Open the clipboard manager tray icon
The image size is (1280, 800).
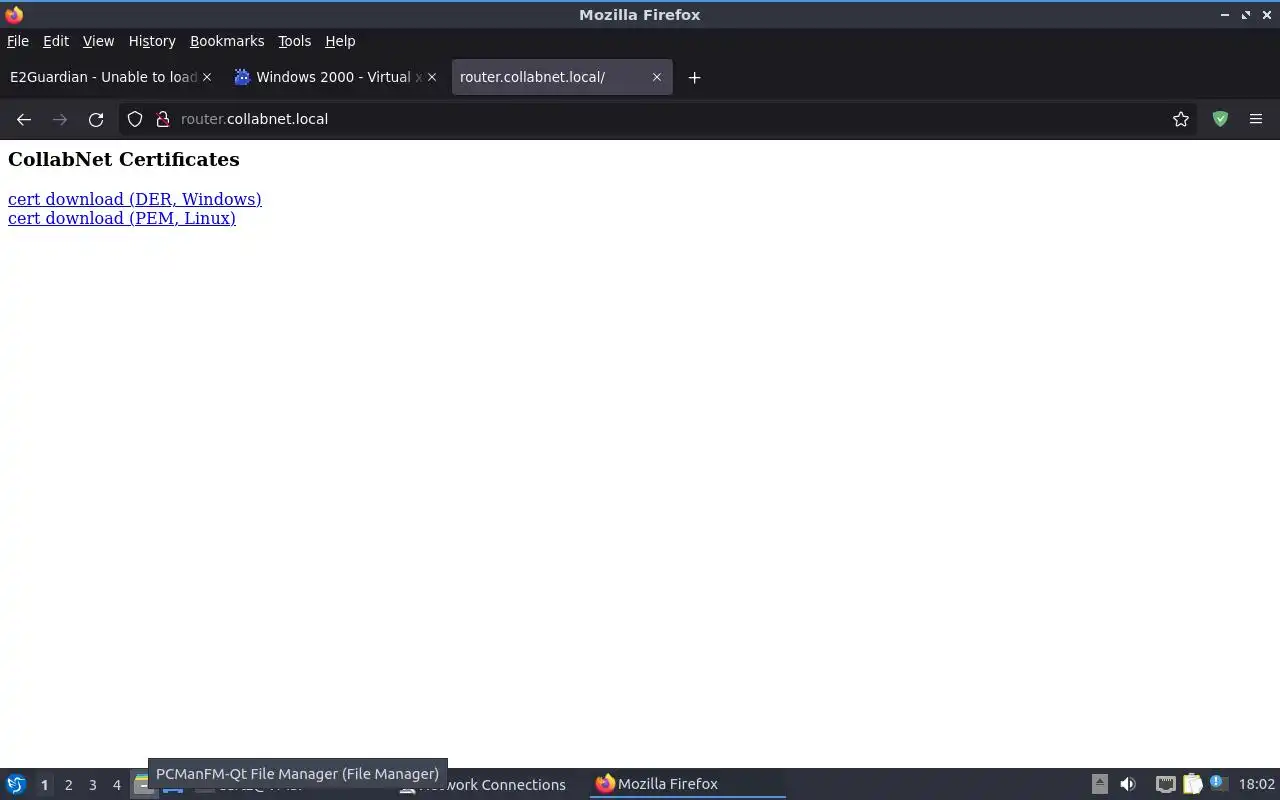click(1192, 784)
